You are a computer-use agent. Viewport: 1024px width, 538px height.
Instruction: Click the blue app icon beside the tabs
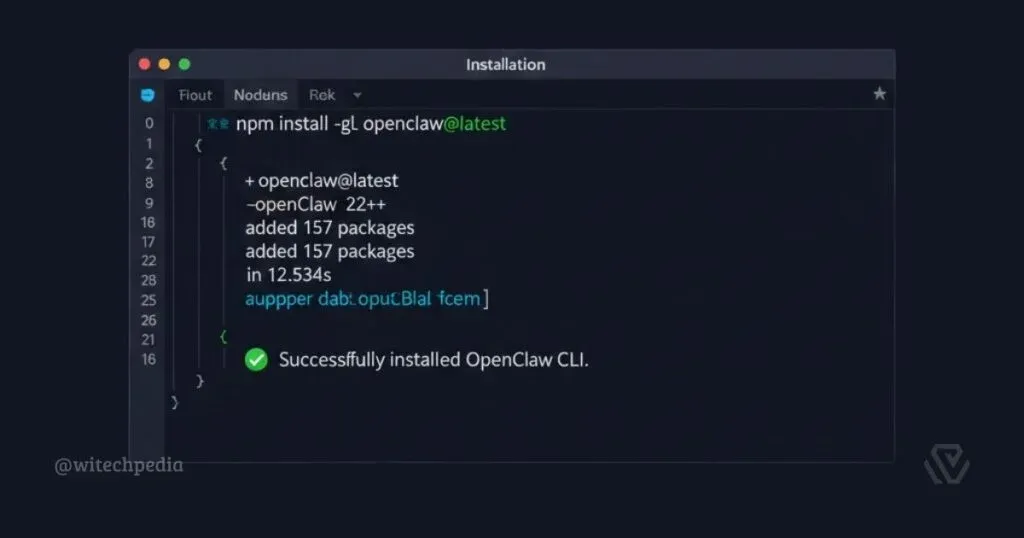(x=148, y=95)
